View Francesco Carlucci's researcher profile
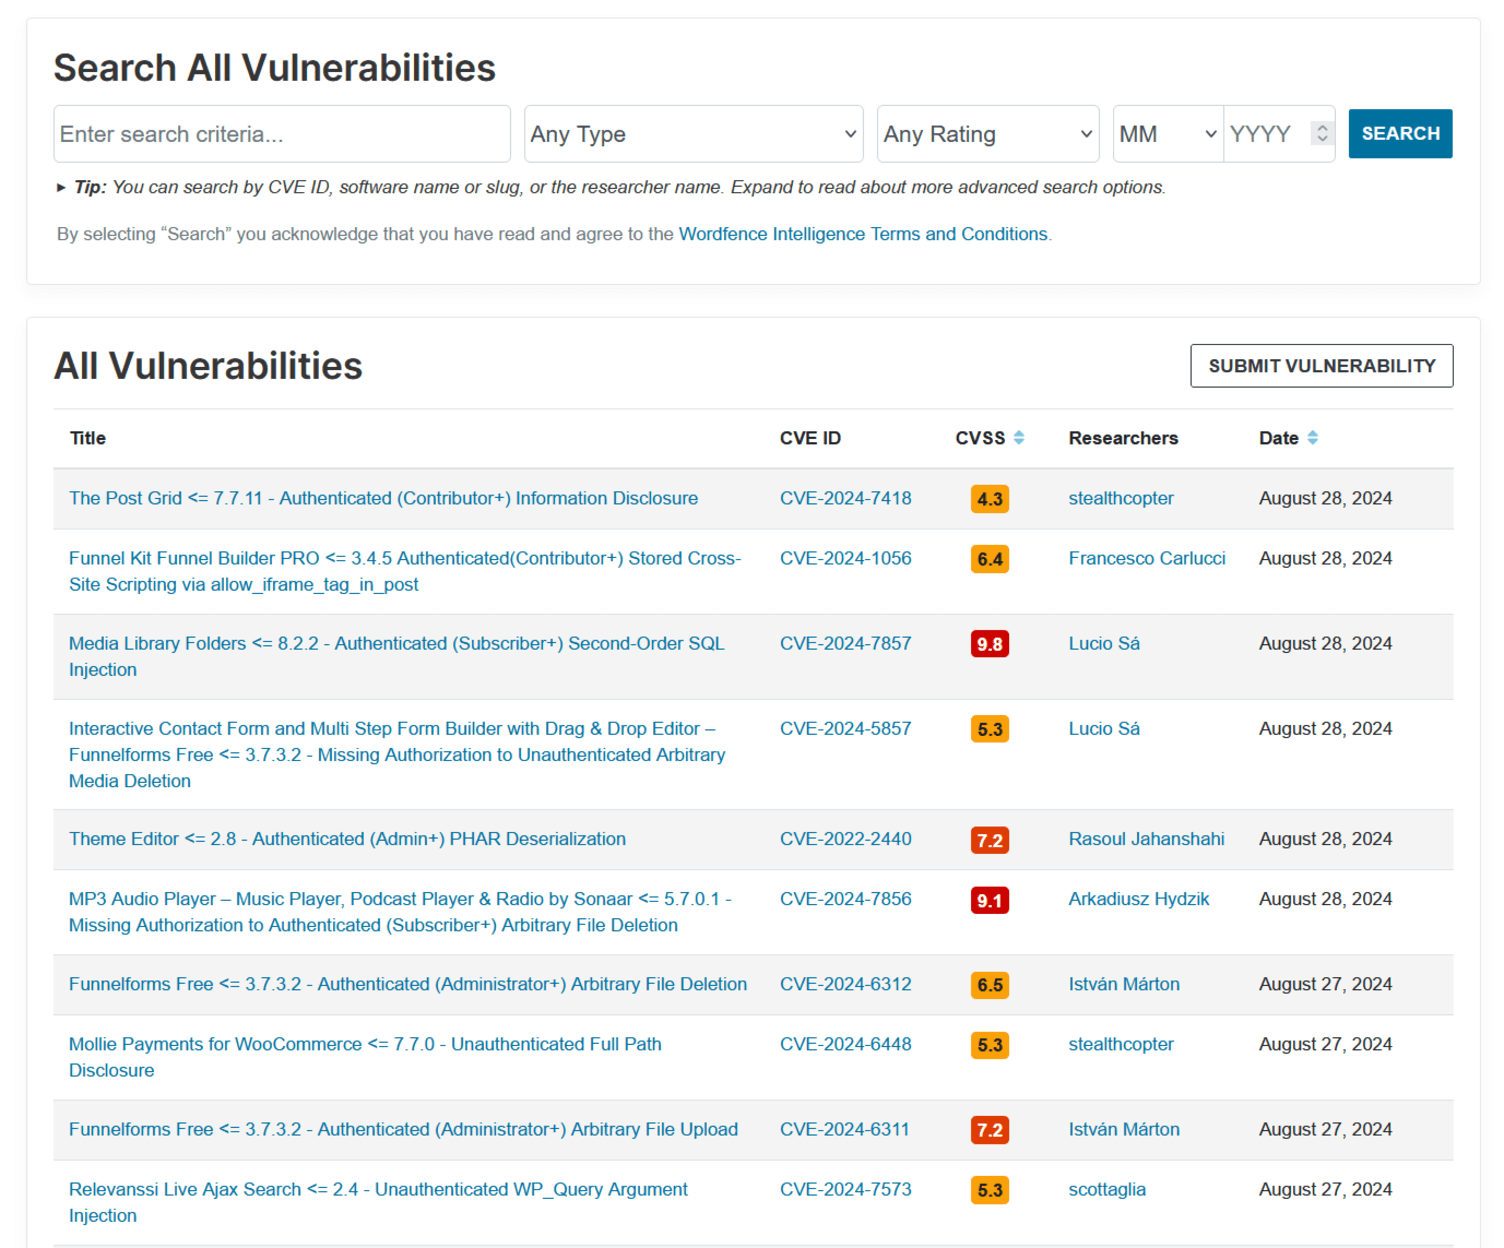The width and height of the screenshot is (1504, 1248). [x=1147, y=558]
